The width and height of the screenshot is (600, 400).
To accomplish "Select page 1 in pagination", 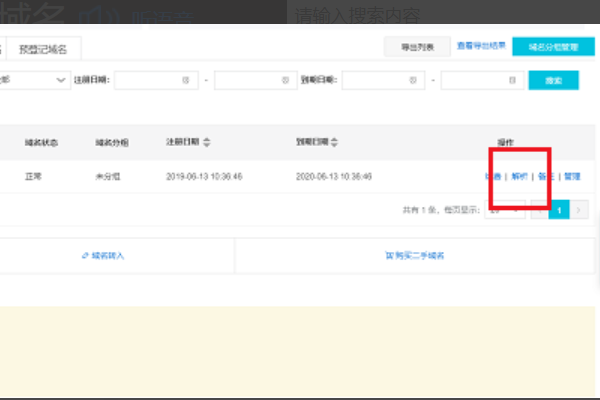I will (x=561, y=210).
